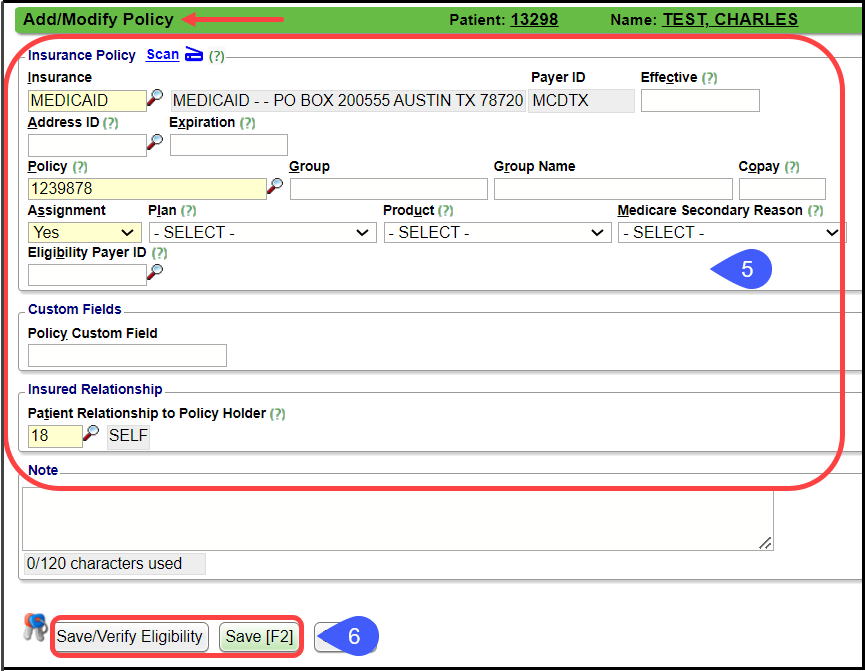Click the keys icon beside Save/Verify Eligibility
This screenshot has width=865, height=671.
pyautogui.click(x=35, y=628)
